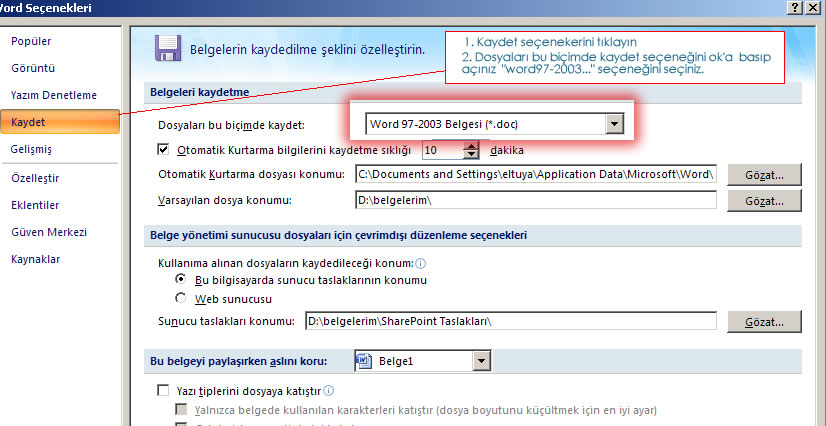Click the D:\belgelerim\ default location field
Image resolution: width=826 pixels, height=426 pixels.
[535, 200]
